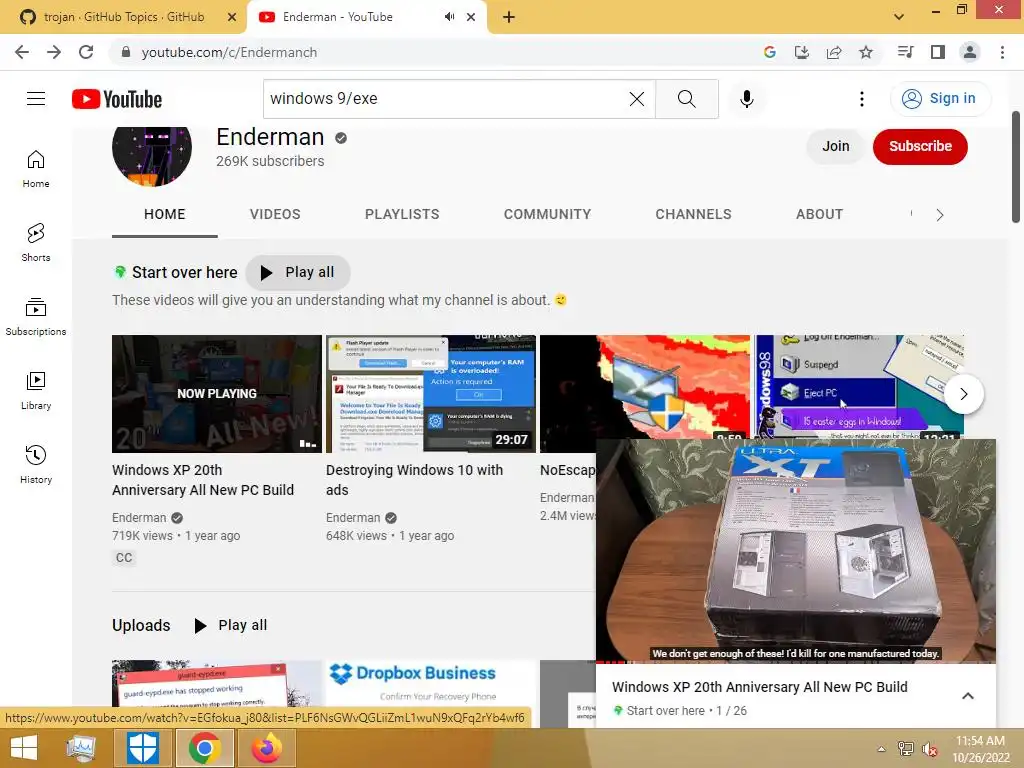Viewport: 1024px width, 768px height.
Task: Open YouTube settings three-dot menu
Action: (x=861, y=99)
